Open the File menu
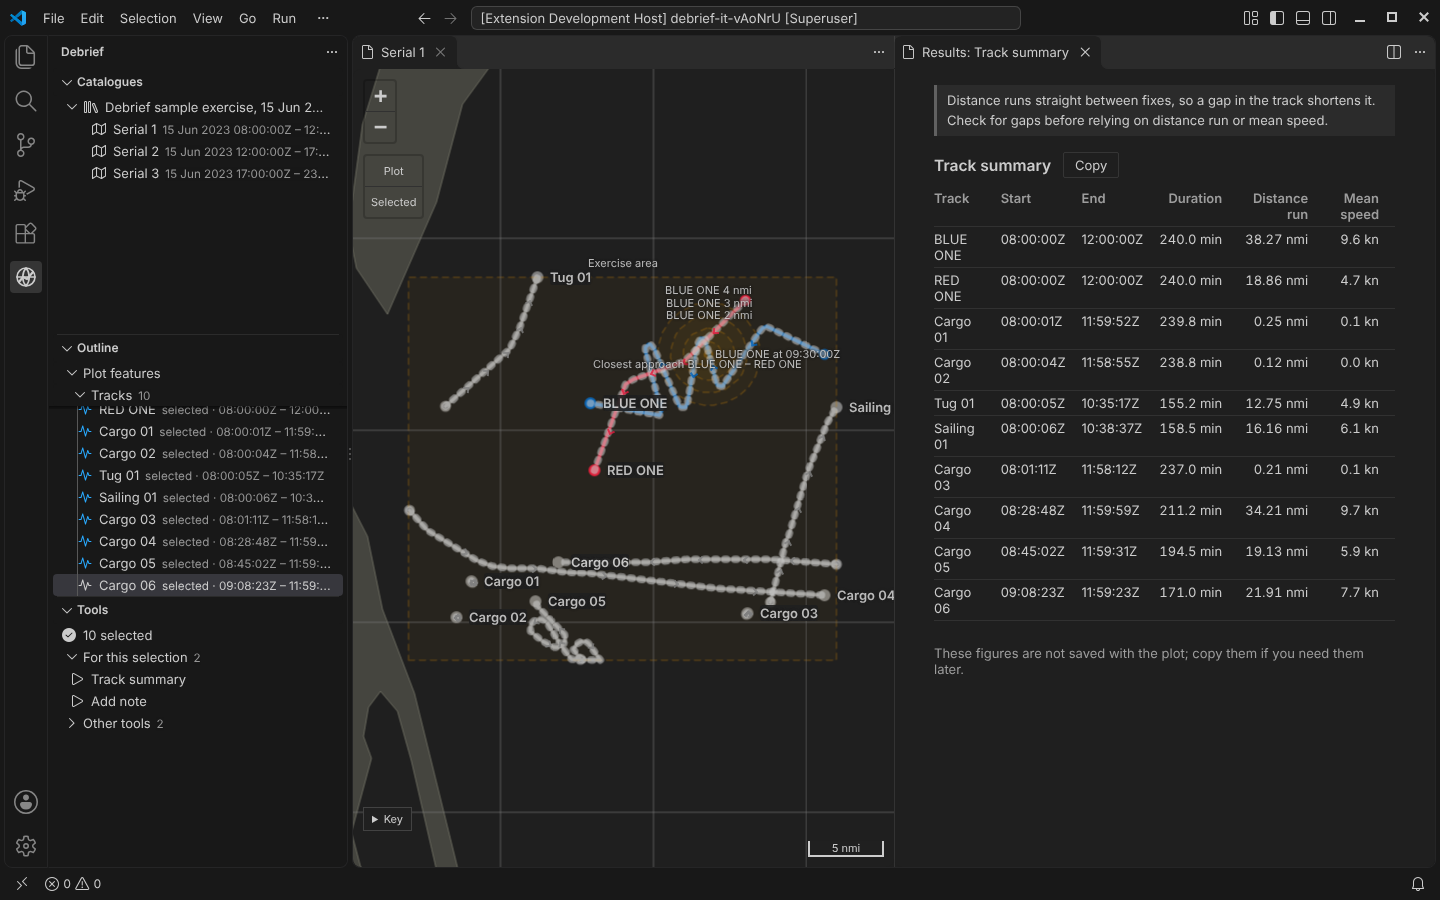Image resolution: width=1440 pixels, height=900 pixels. point(54,18)
